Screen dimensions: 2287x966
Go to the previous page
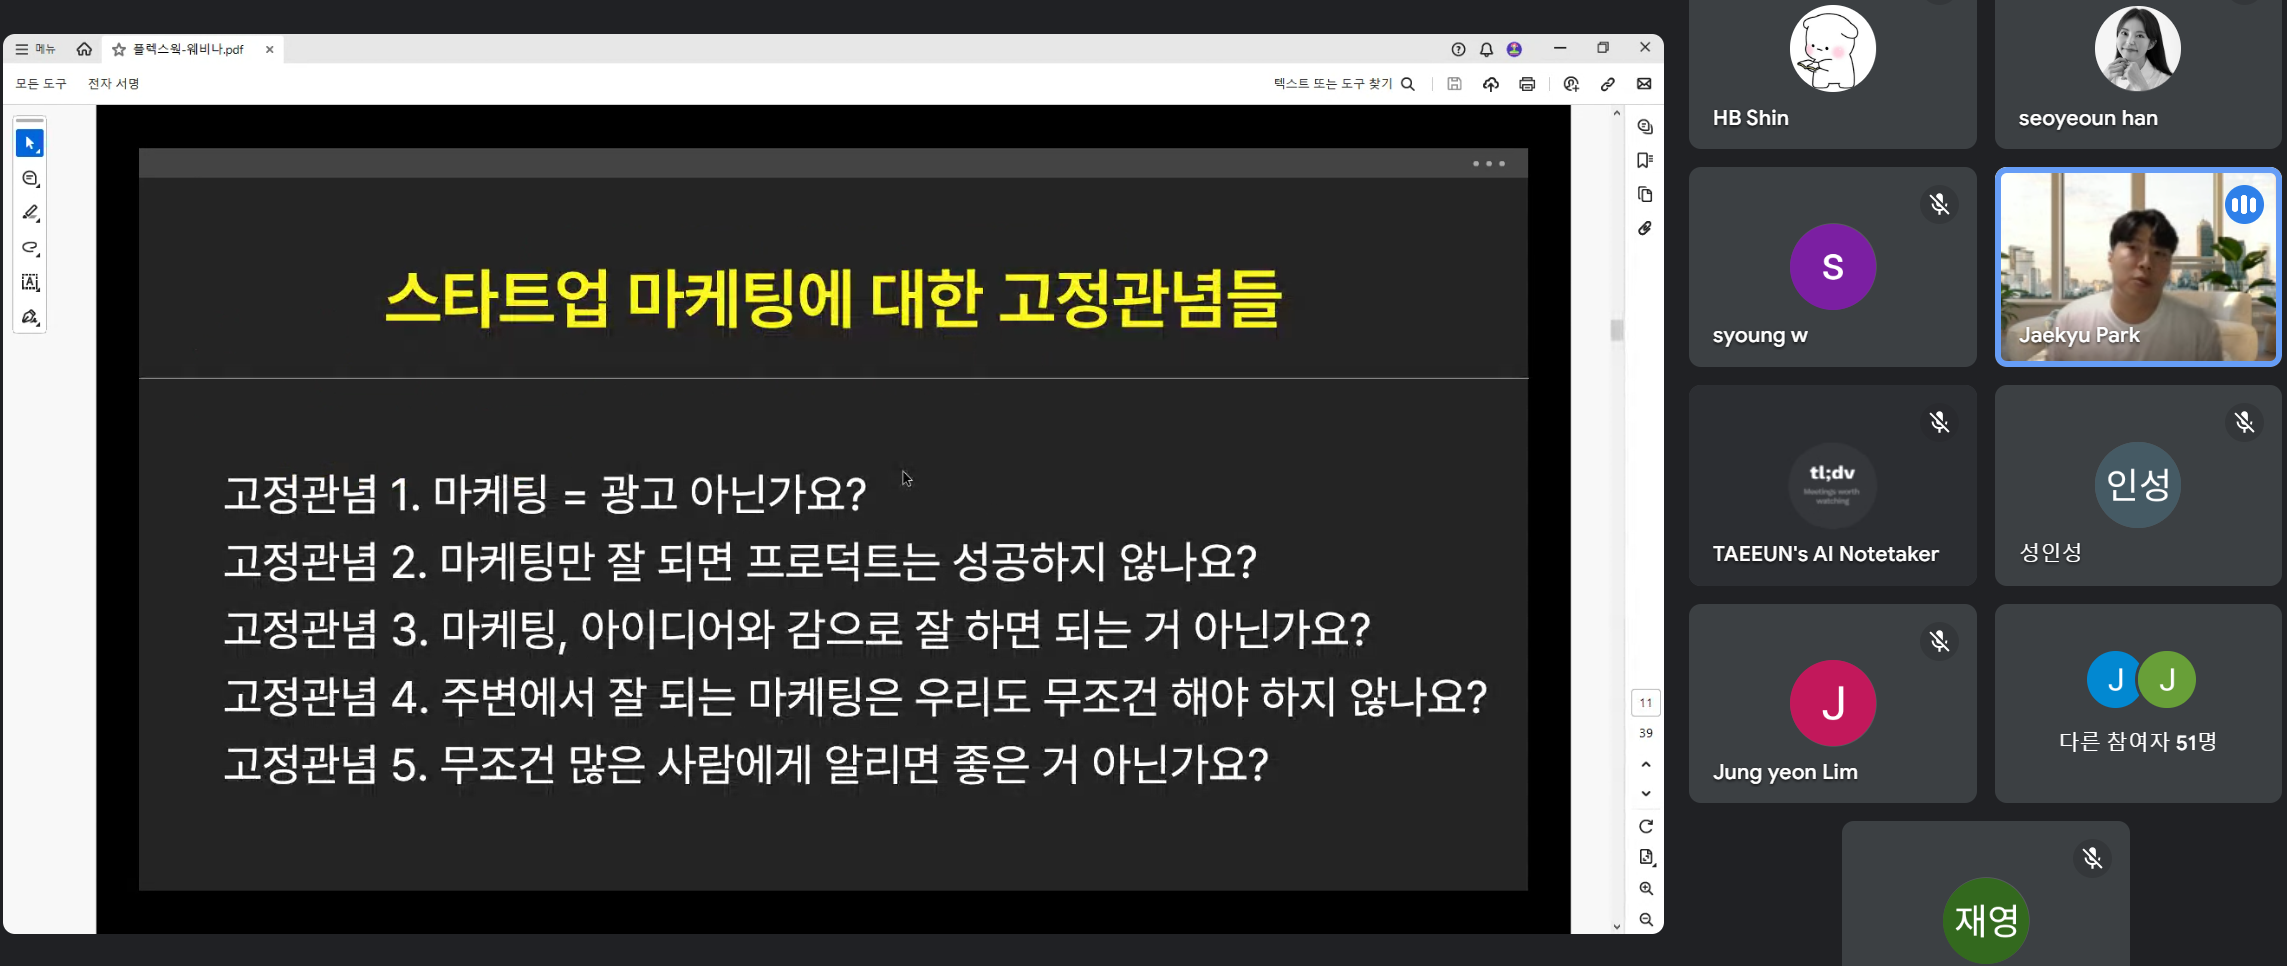click(1646, 764)
